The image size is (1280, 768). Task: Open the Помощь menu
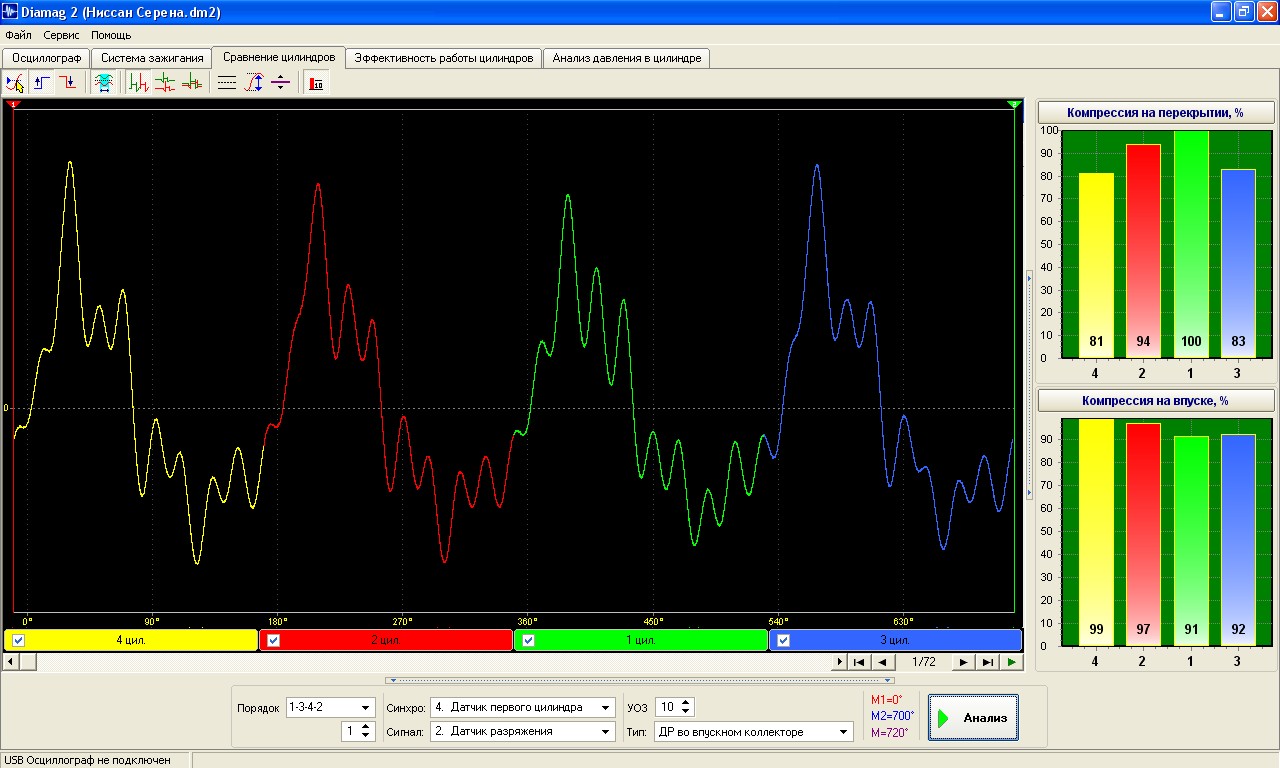(x=111, y=35)
